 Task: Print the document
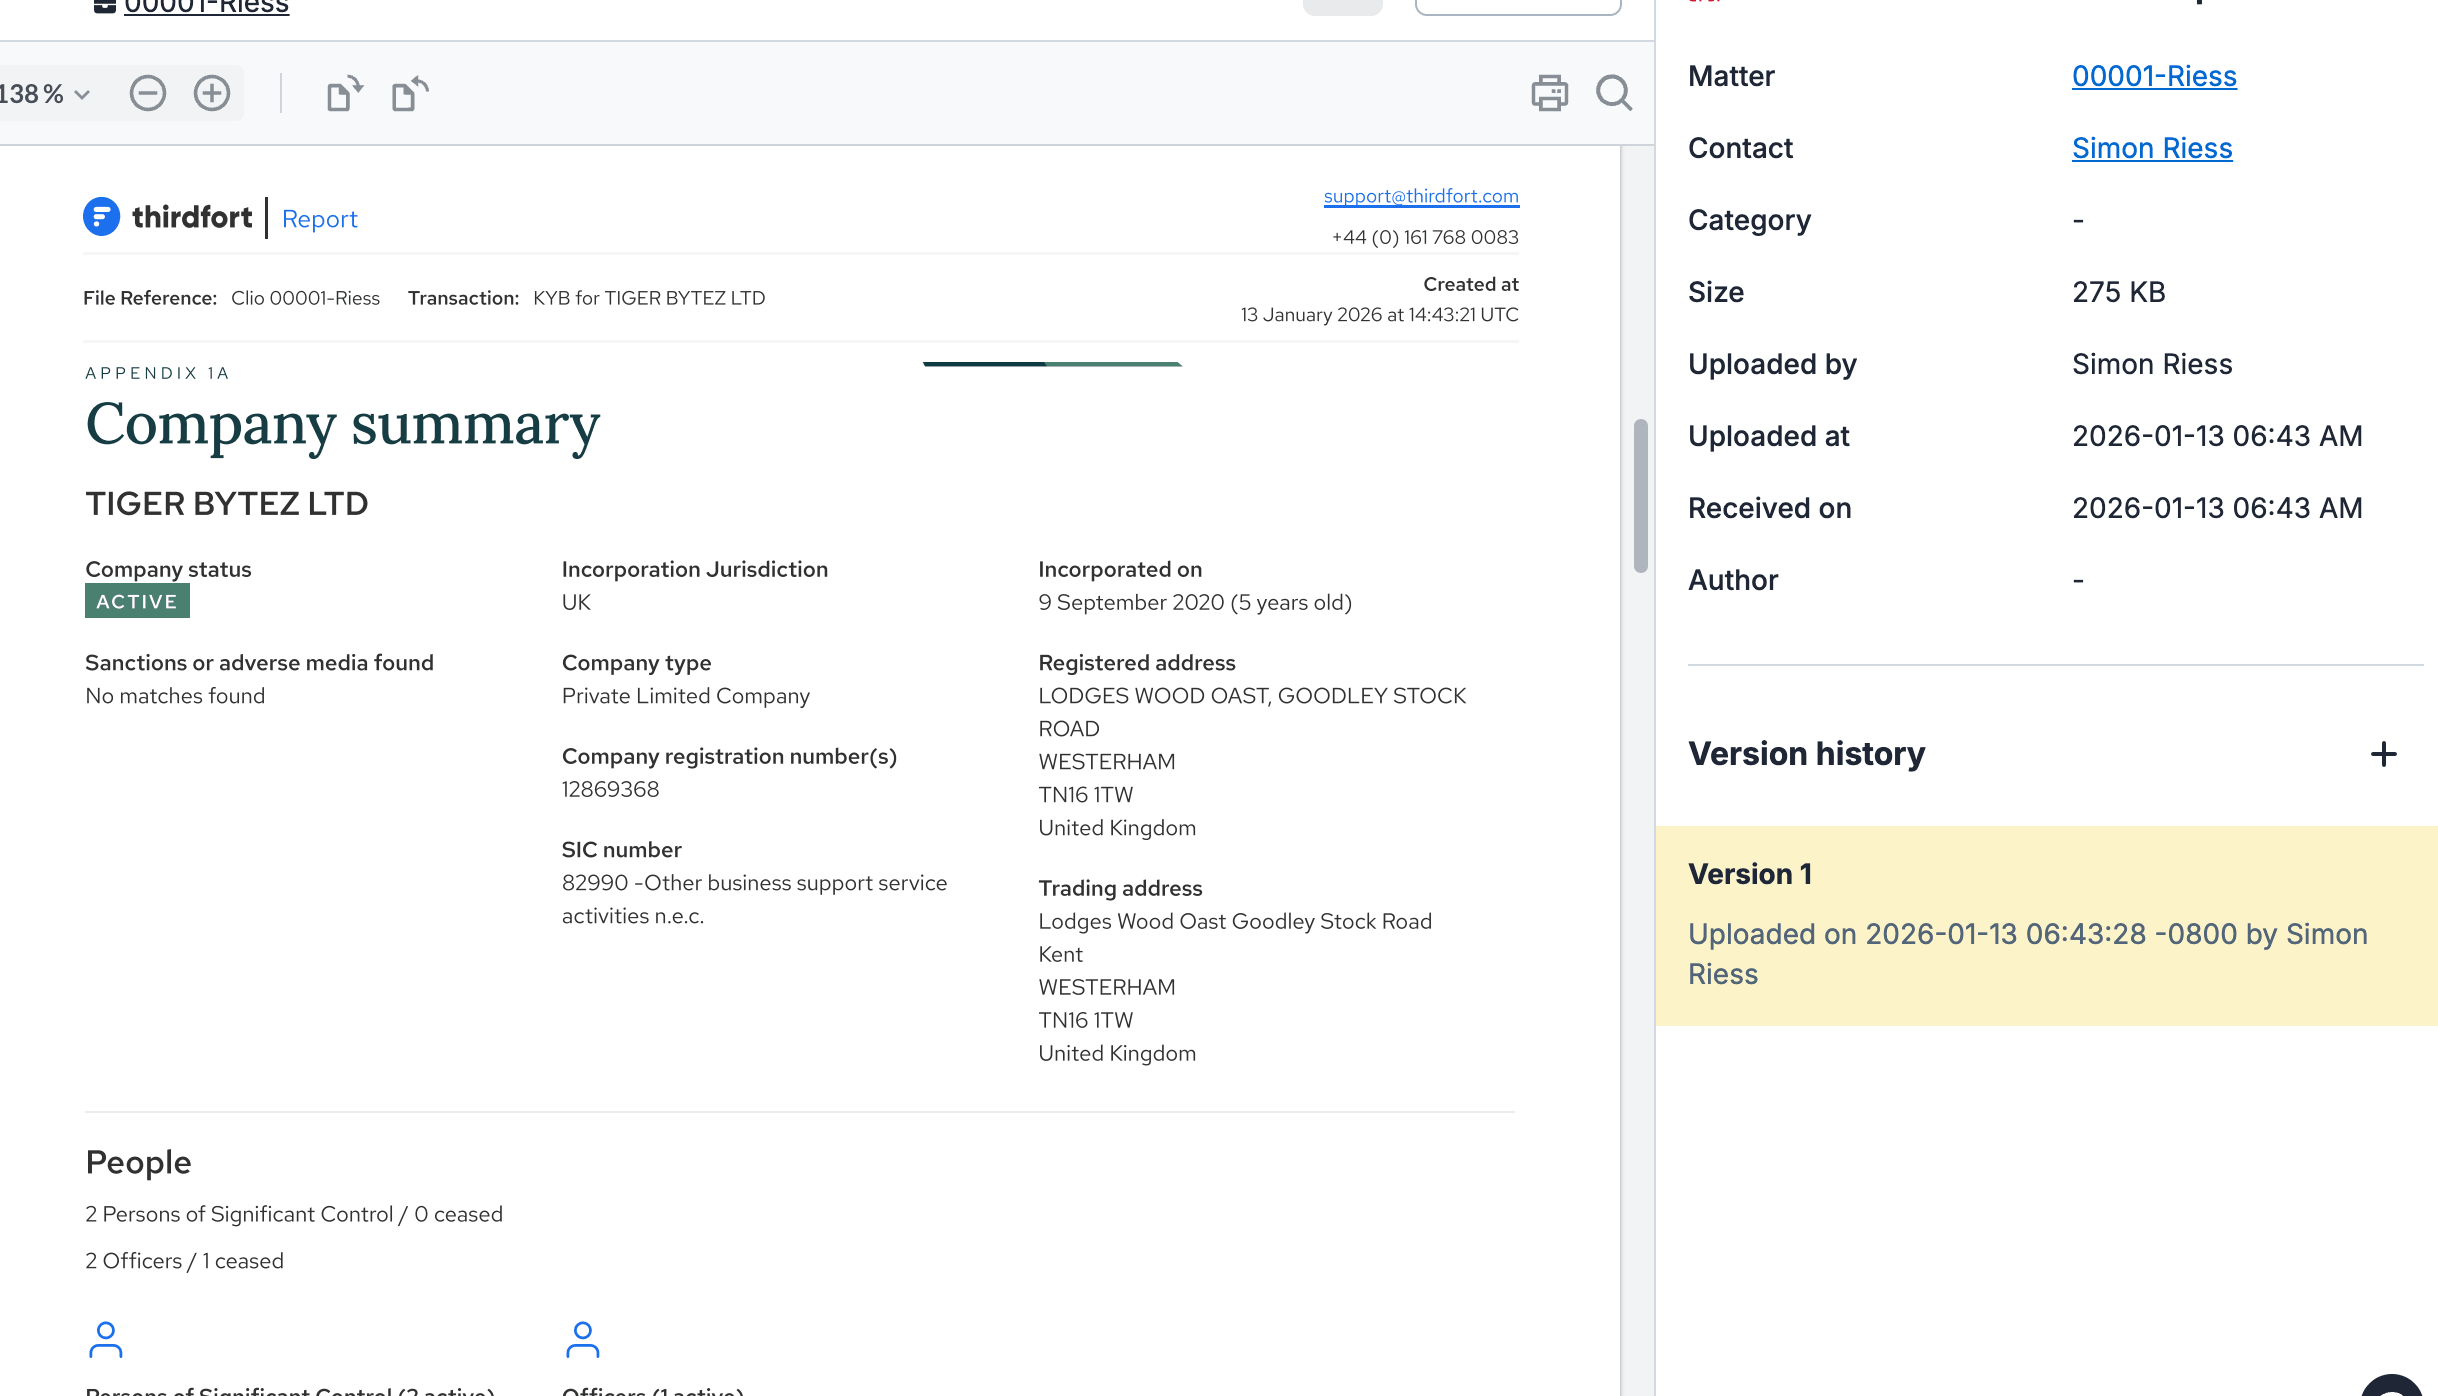tap(1549, 94)
